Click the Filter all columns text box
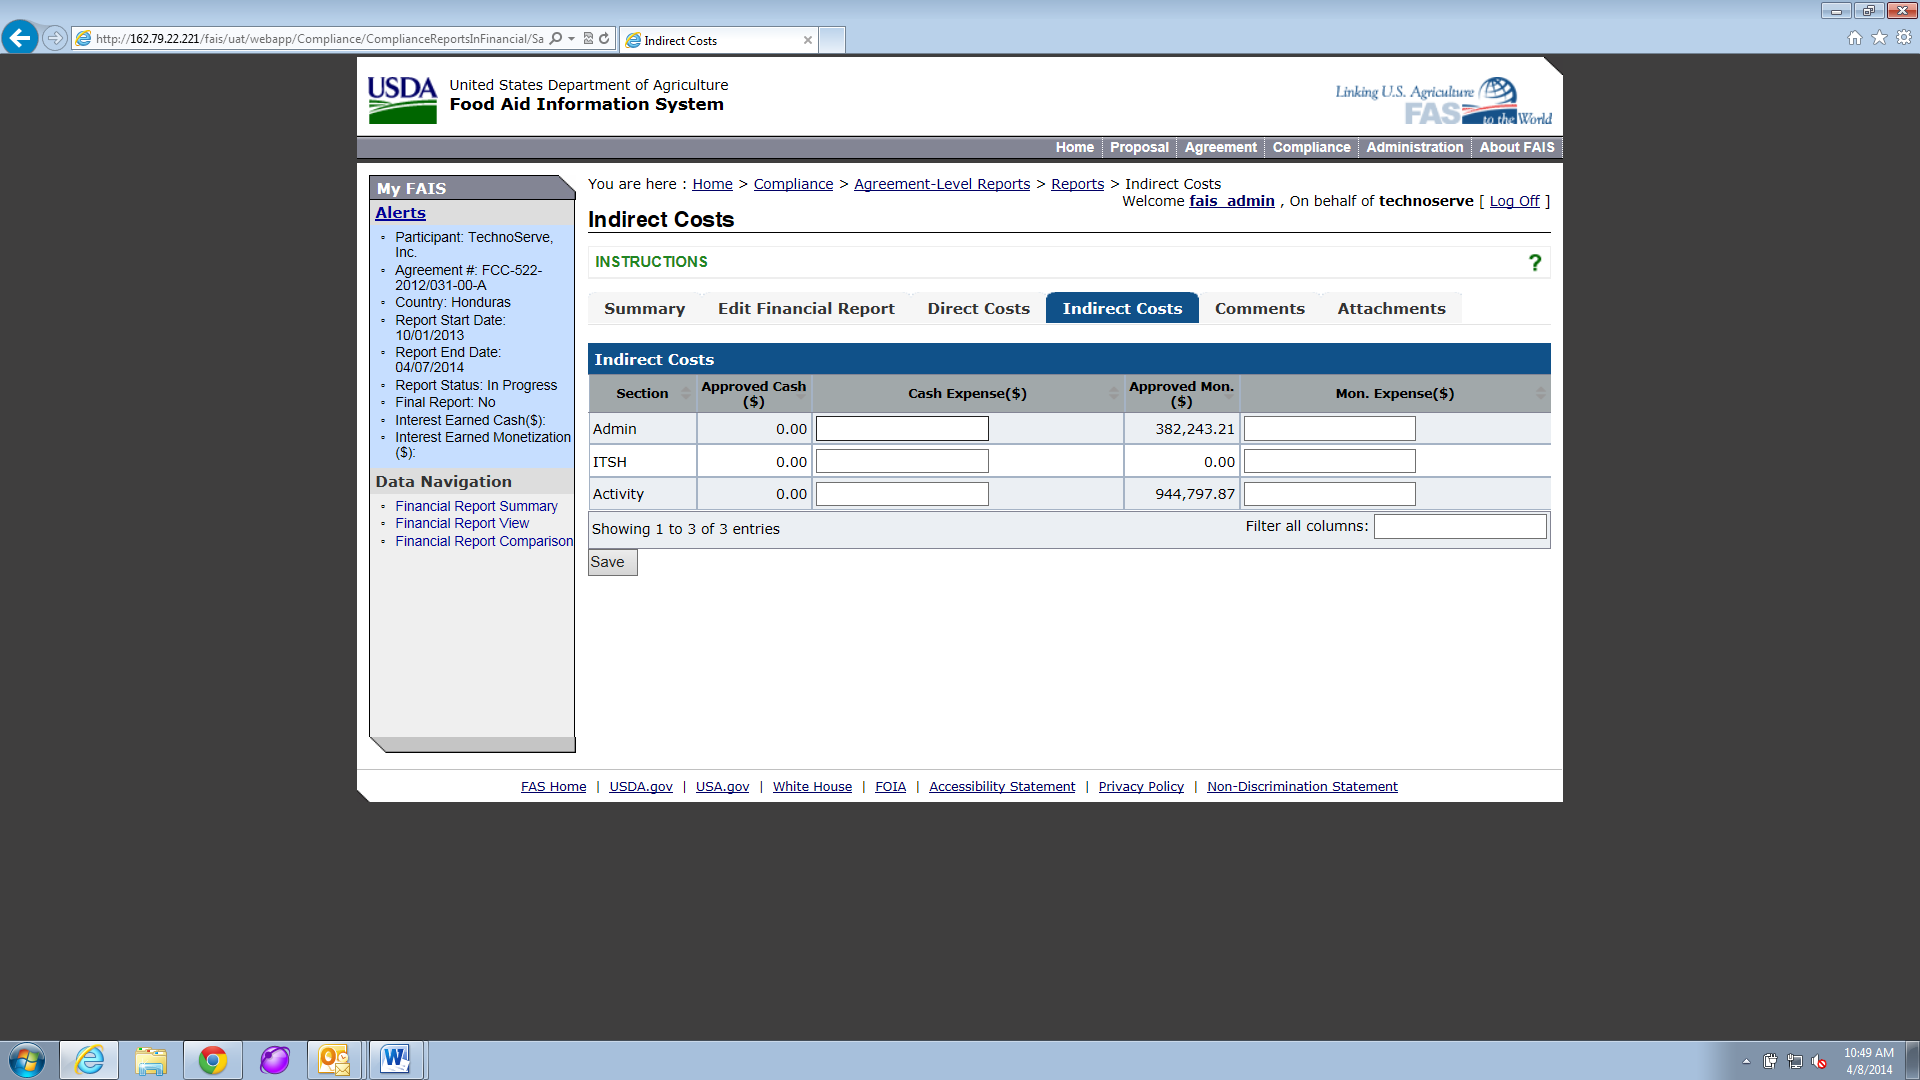Viewport: 1920px width, 1080px height. click(x=1460, y=527)
